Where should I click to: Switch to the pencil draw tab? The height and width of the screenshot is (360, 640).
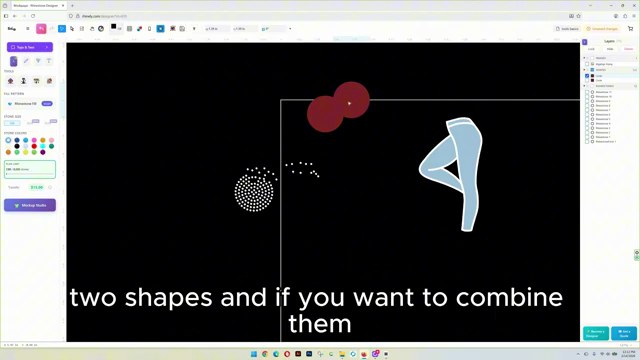click(26, 61)
